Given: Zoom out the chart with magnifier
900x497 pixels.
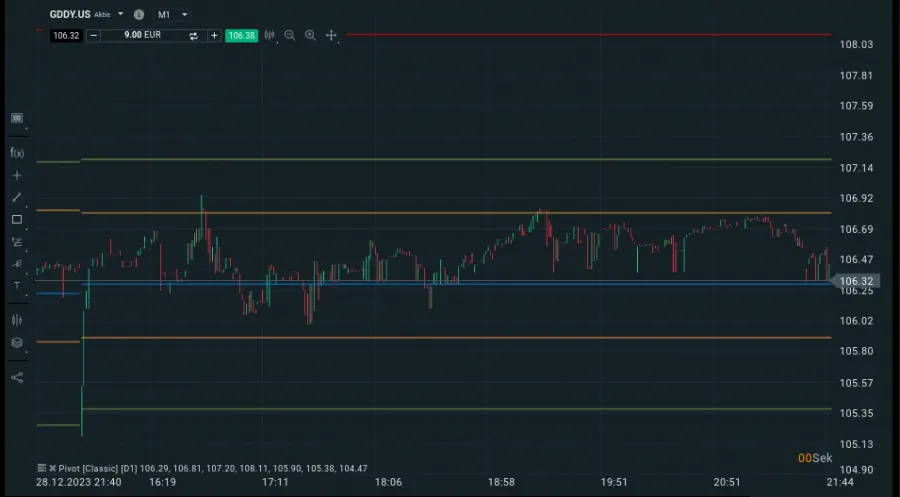Looking at the screenshot, I should coord(290,35).
